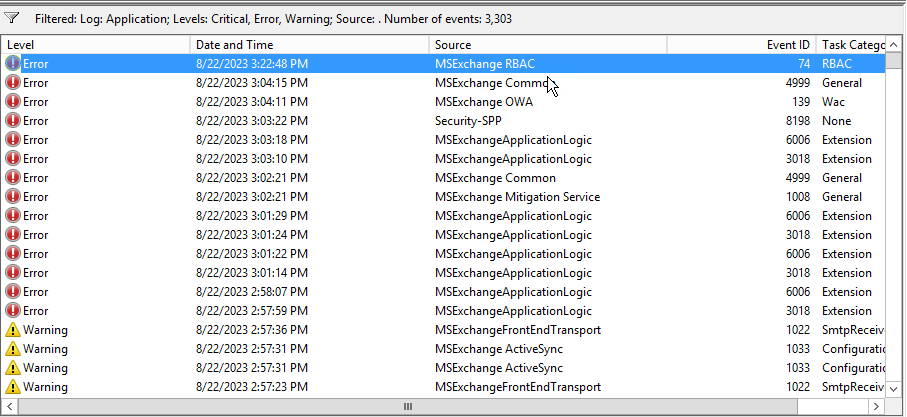Viewport: 907px width, 417px height.
Task: Click the RBAC task category cell
Action: click(x=837, y=64)
